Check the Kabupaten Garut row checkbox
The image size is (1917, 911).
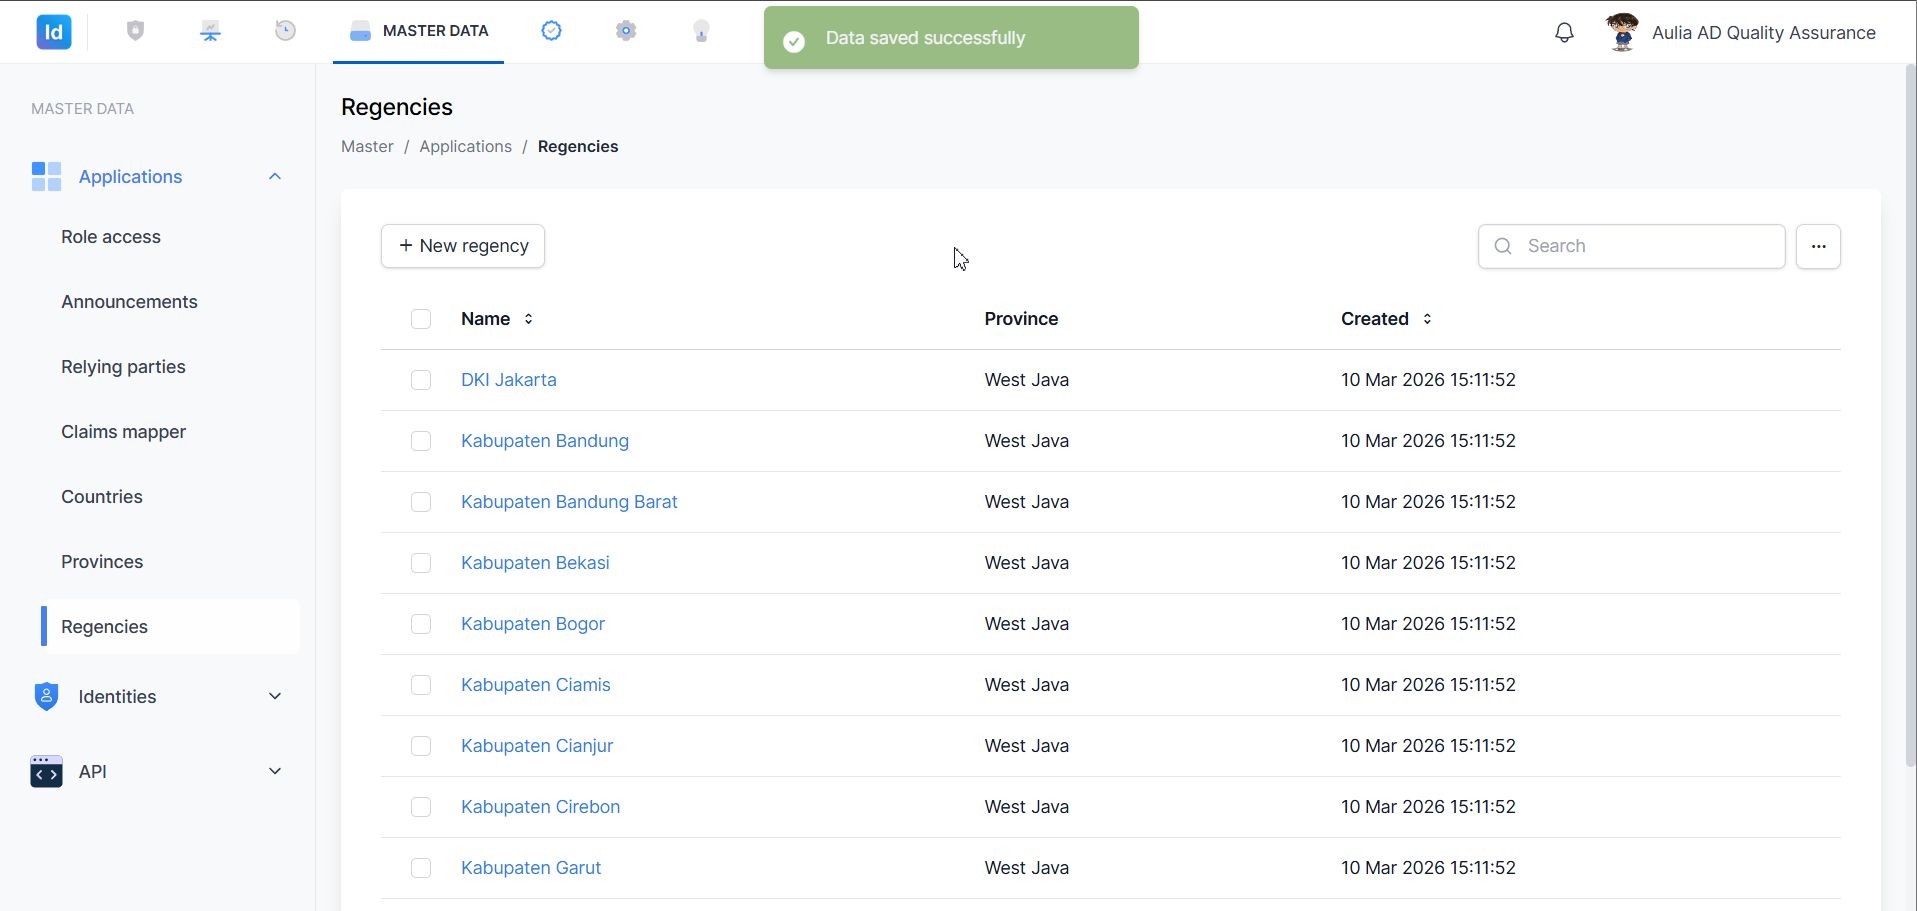(421, 868)
